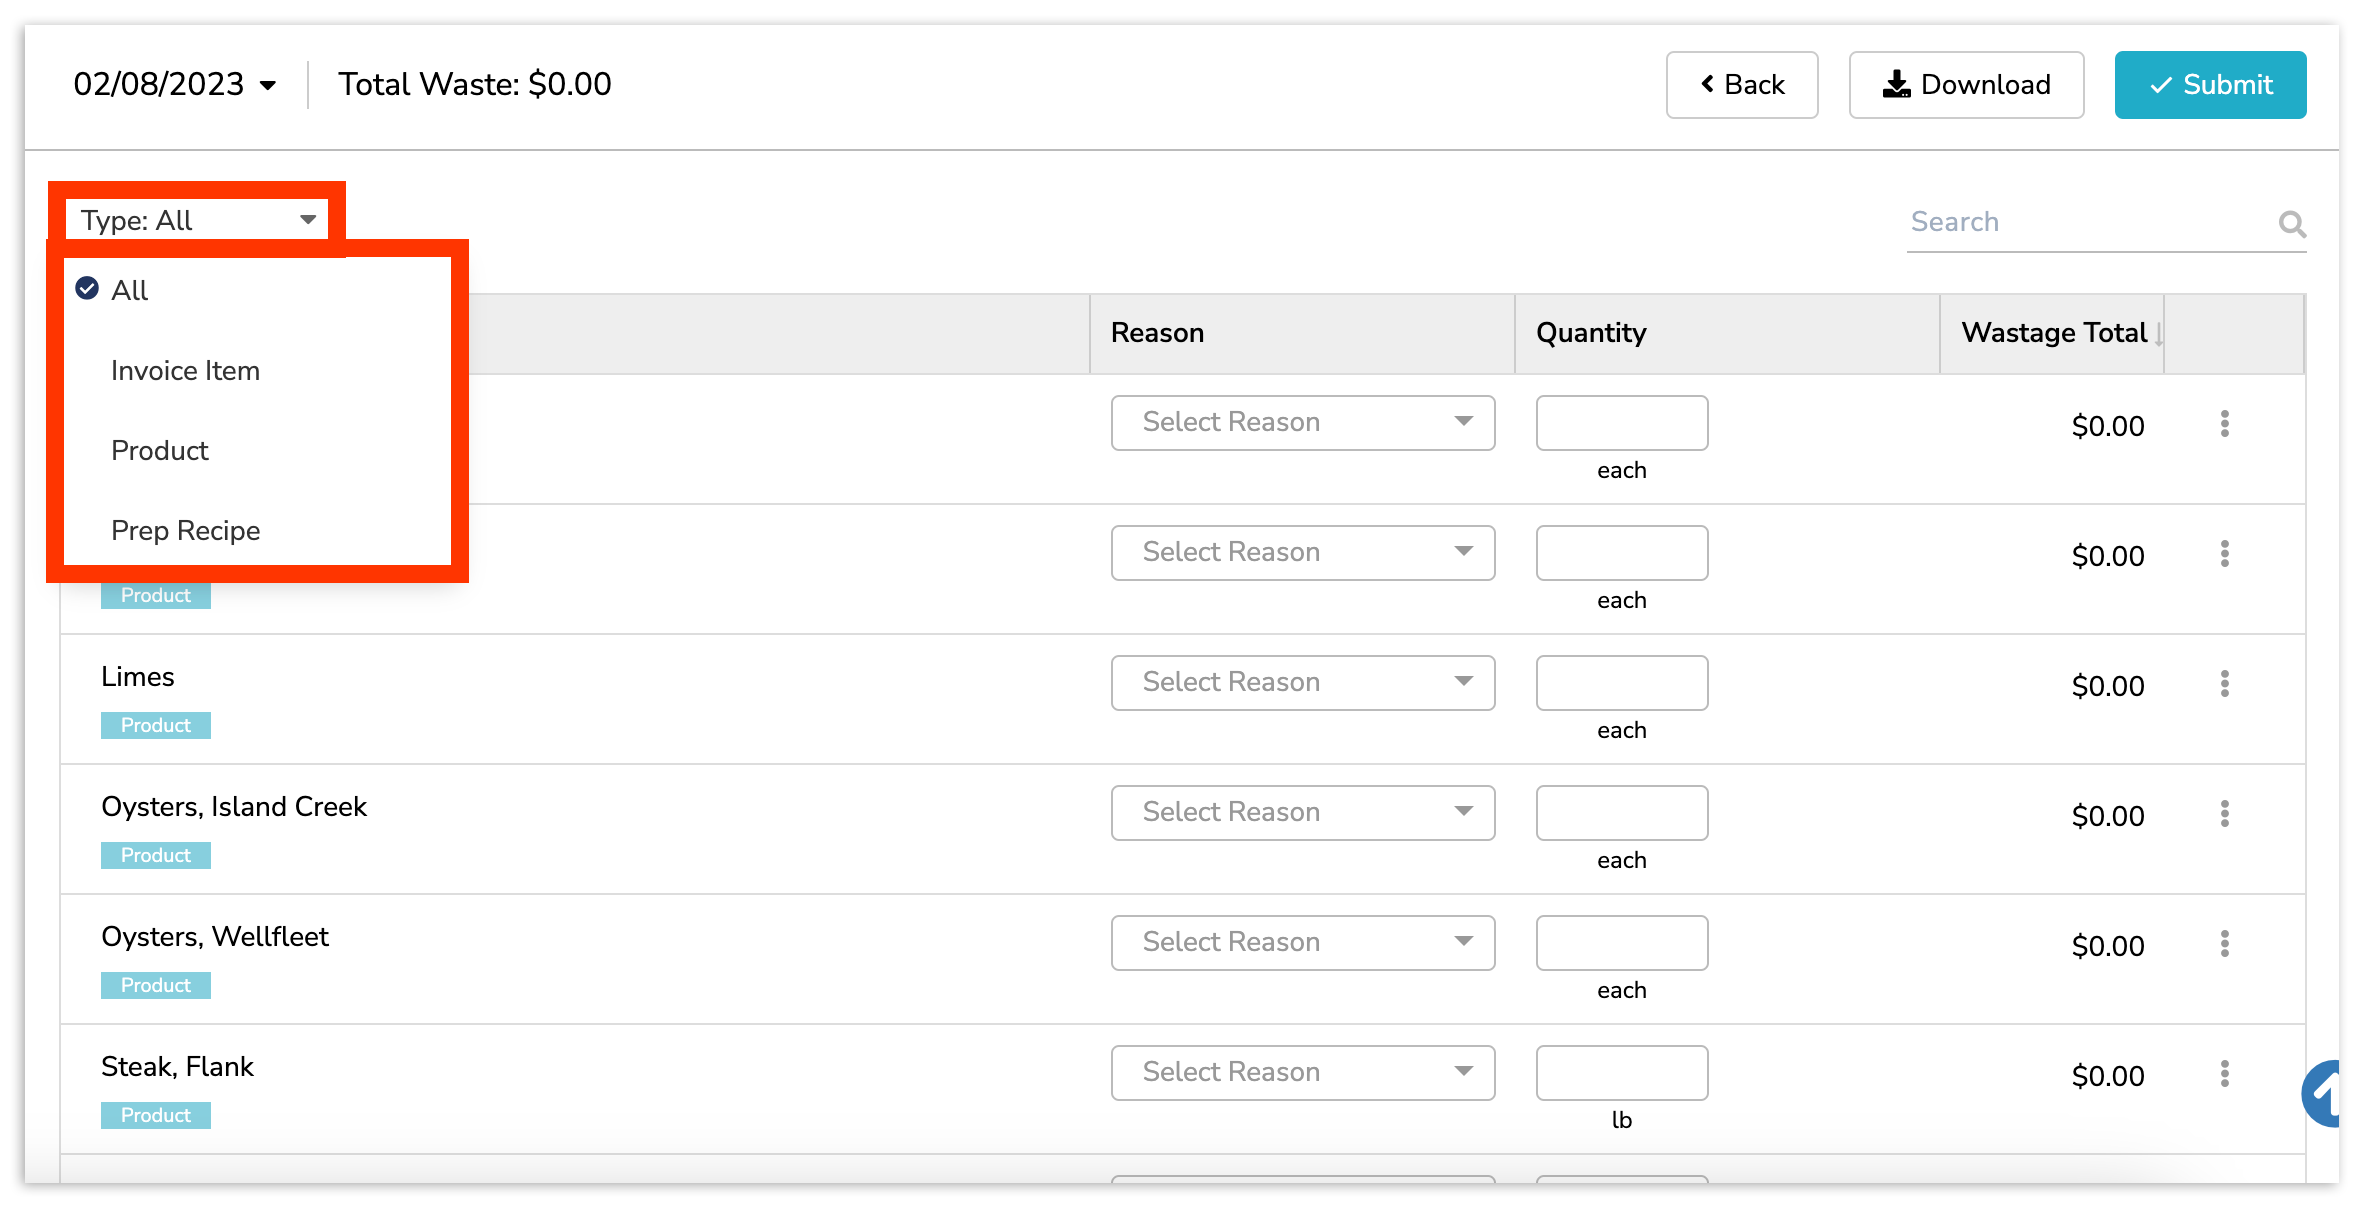Open three-dot menu on the first row
The image size is (2364, 1208).
coord(2224,424)
